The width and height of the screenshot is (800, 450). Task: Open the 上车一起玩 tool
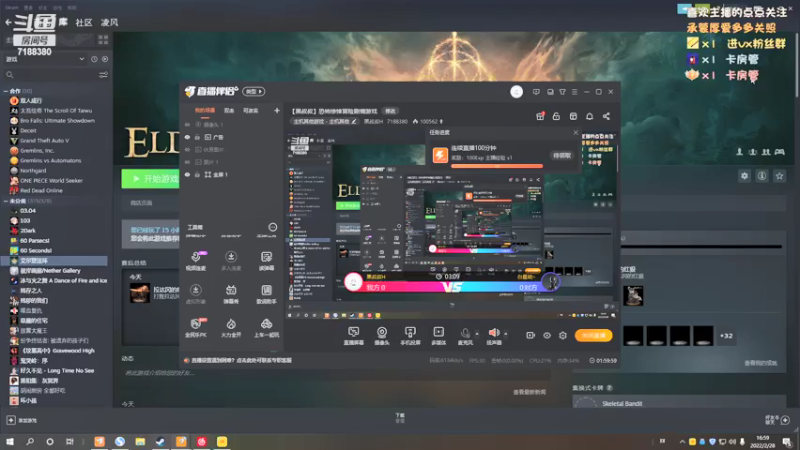click(x=266, y=328)
